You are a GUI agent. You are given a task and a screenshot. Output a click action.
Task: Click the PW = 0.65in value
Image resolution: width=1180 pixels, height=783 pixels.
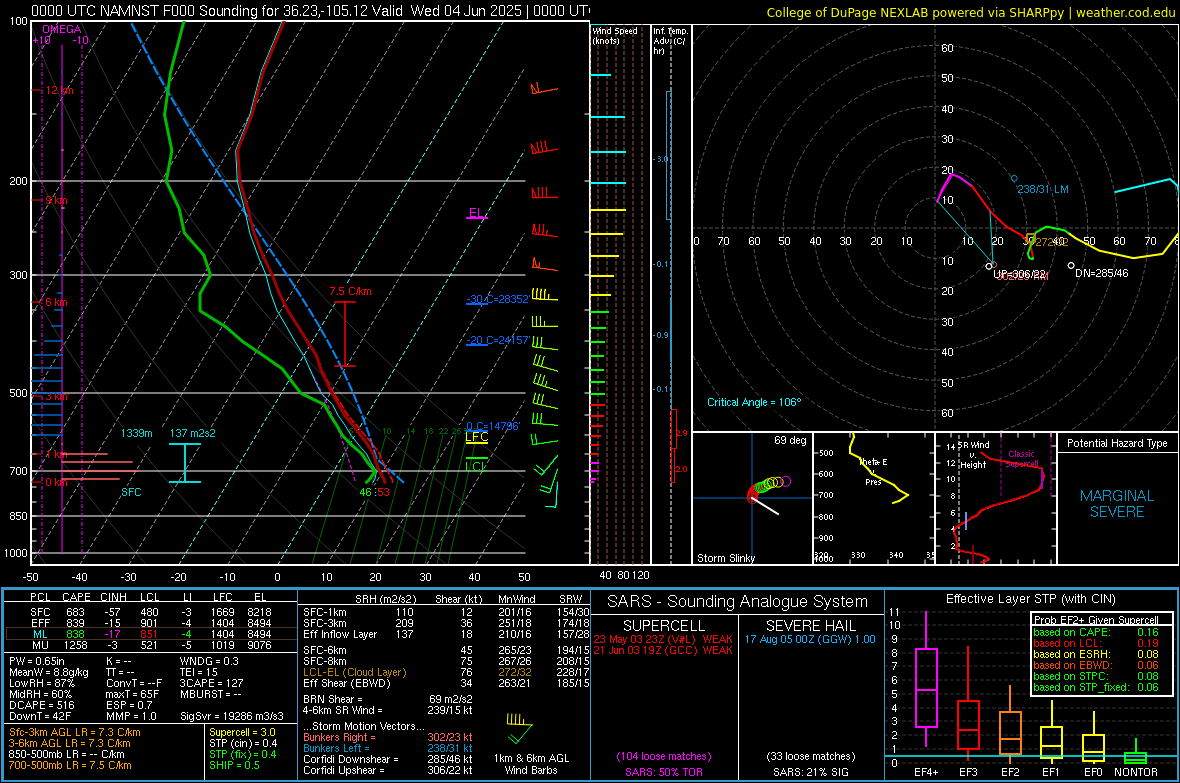tap(37, 662)
